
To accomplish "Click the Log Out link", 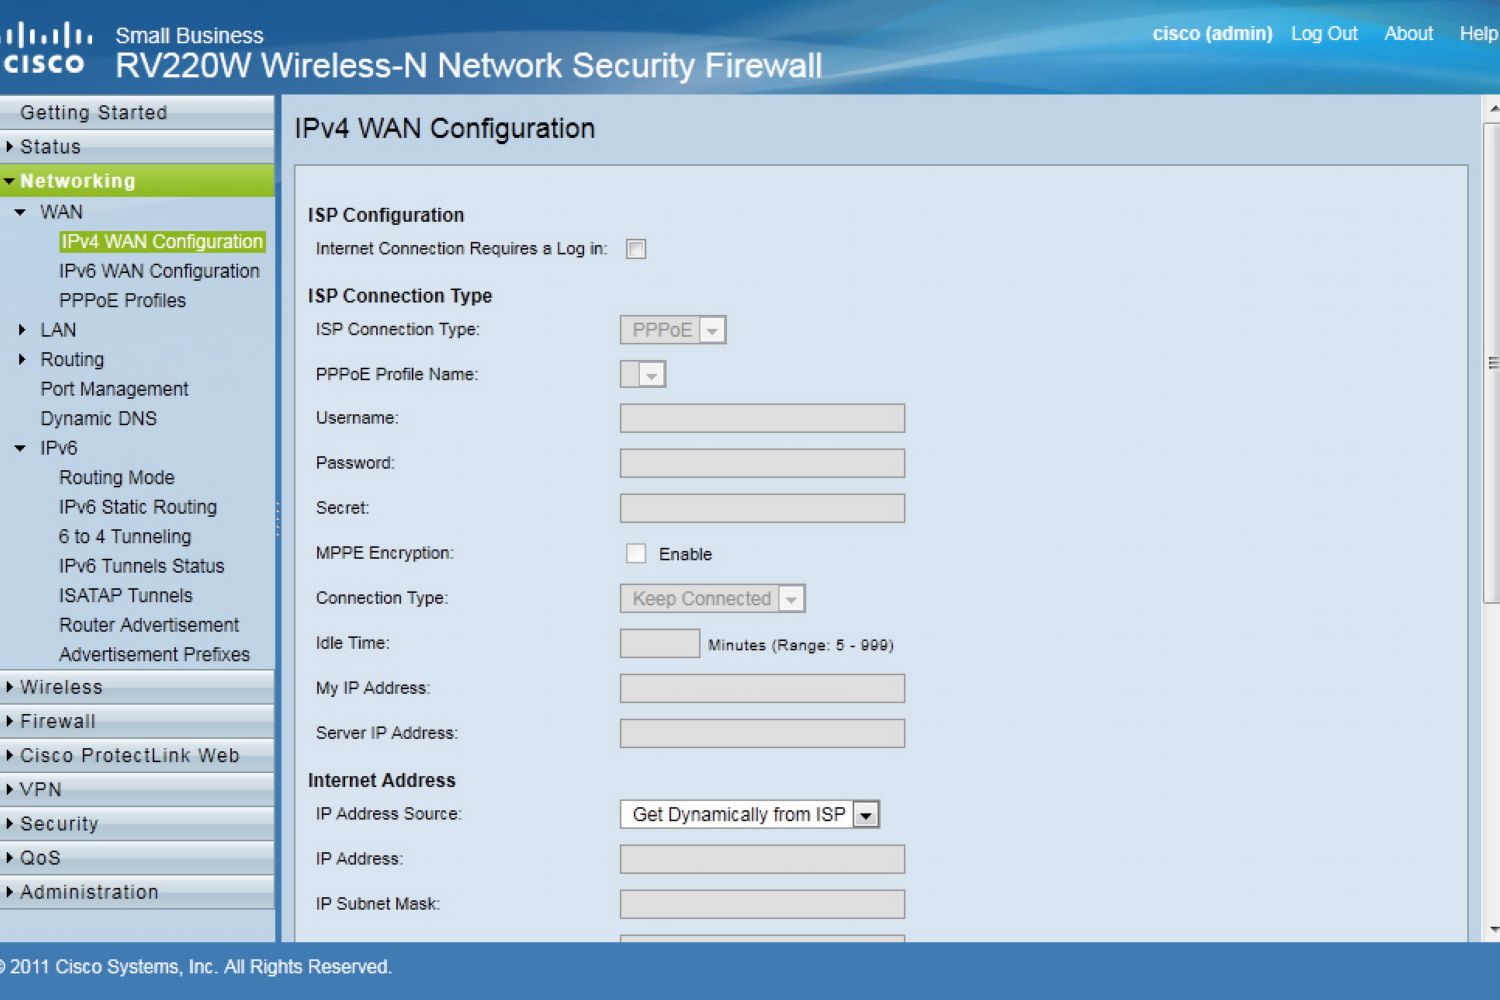I will tap(1324, 34).
